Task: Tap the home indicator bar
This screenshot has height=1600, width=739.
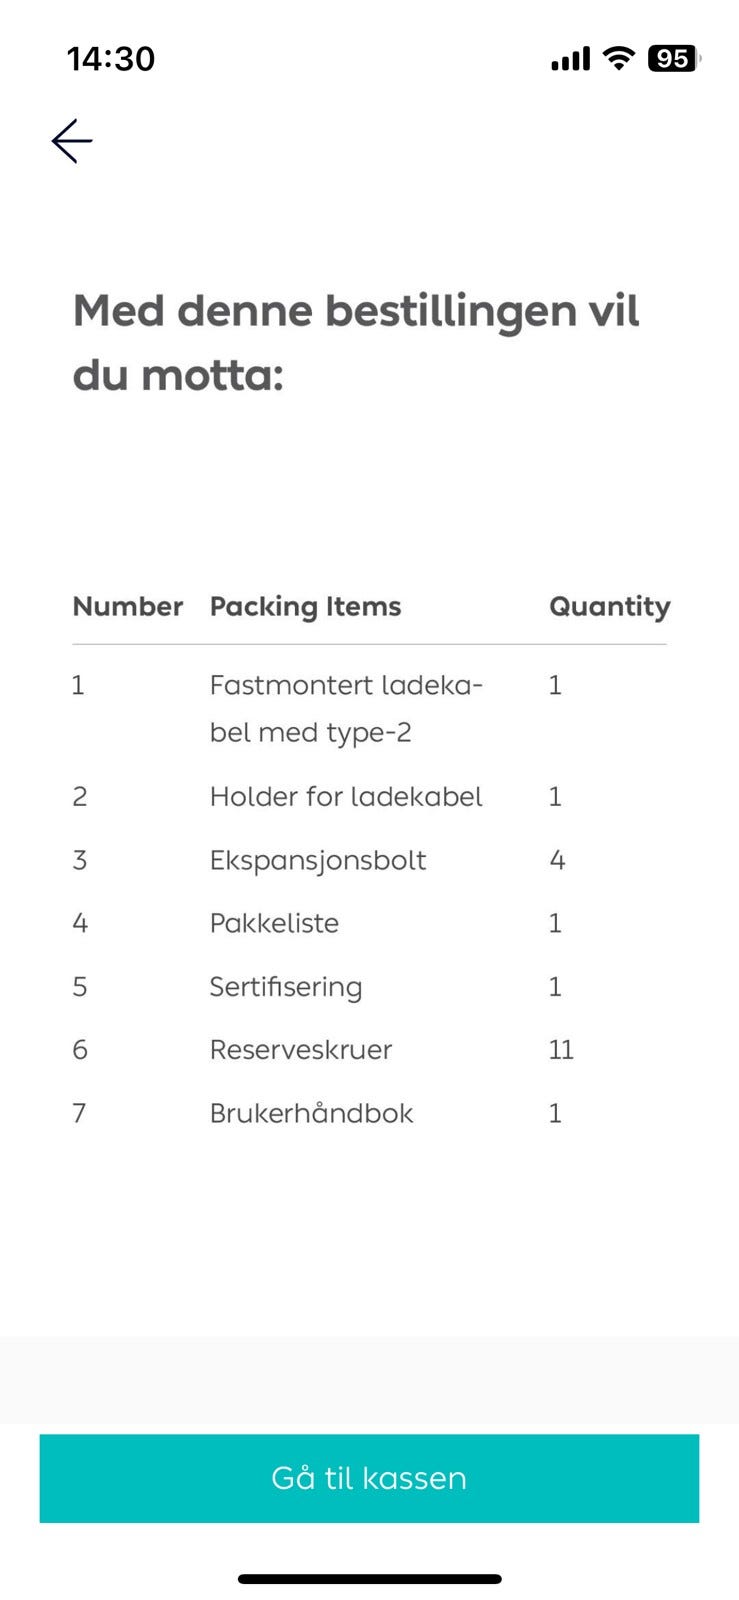Action: [x=369, y=1579]
